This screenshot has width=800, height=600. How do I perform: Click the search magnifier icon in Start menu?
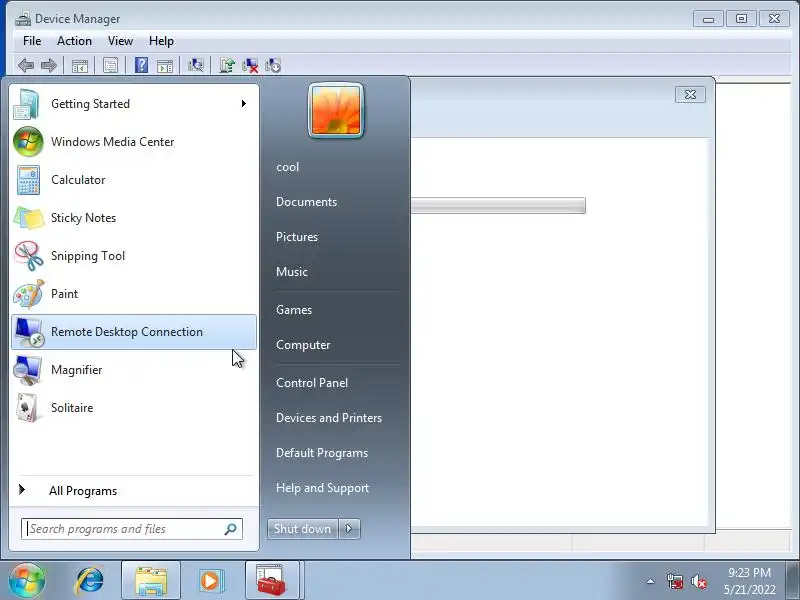pos(231,529)
